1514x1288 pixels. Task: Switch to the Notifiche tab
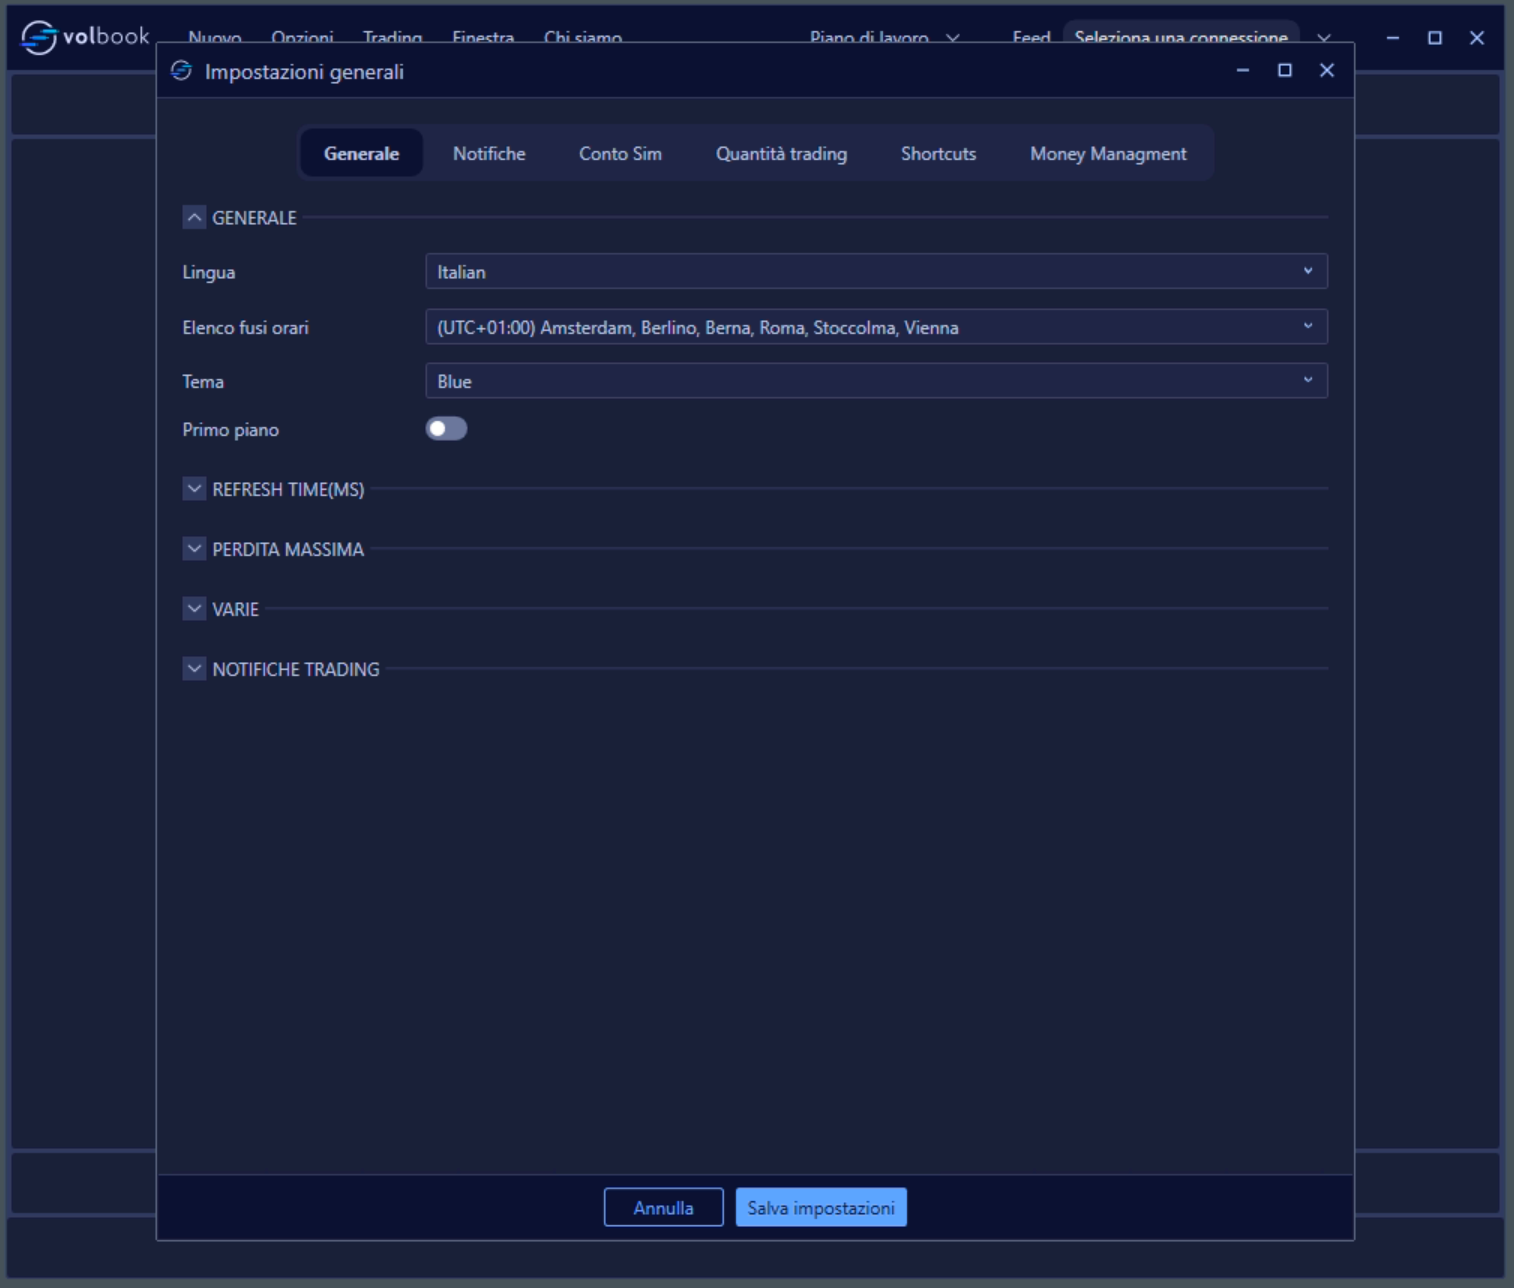(489, 153)
